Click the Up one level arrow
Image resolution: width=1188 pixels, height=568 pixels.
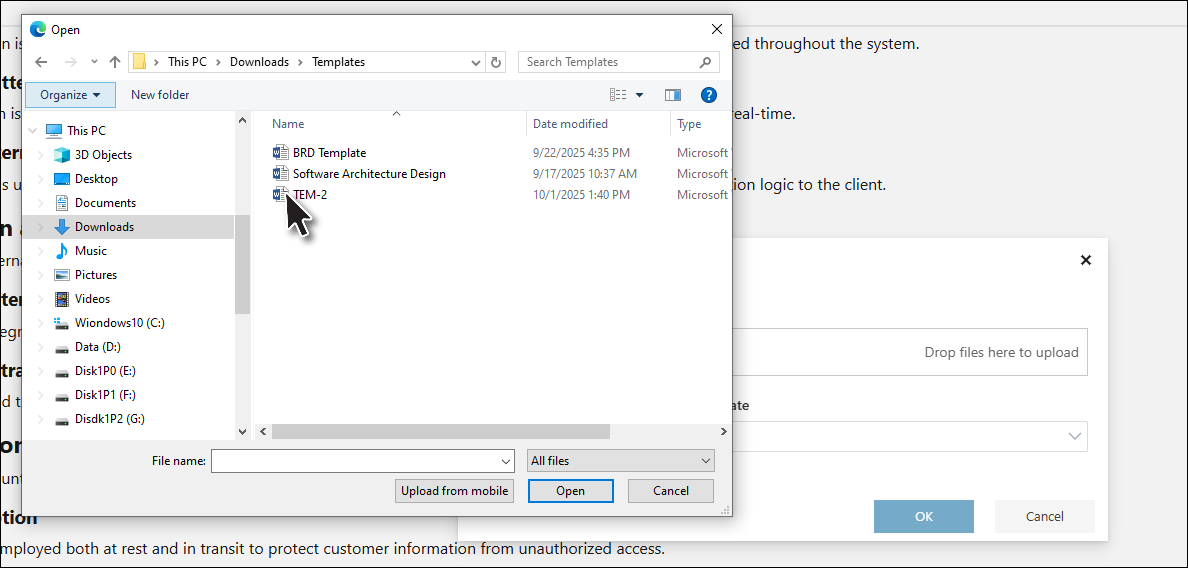115,62
